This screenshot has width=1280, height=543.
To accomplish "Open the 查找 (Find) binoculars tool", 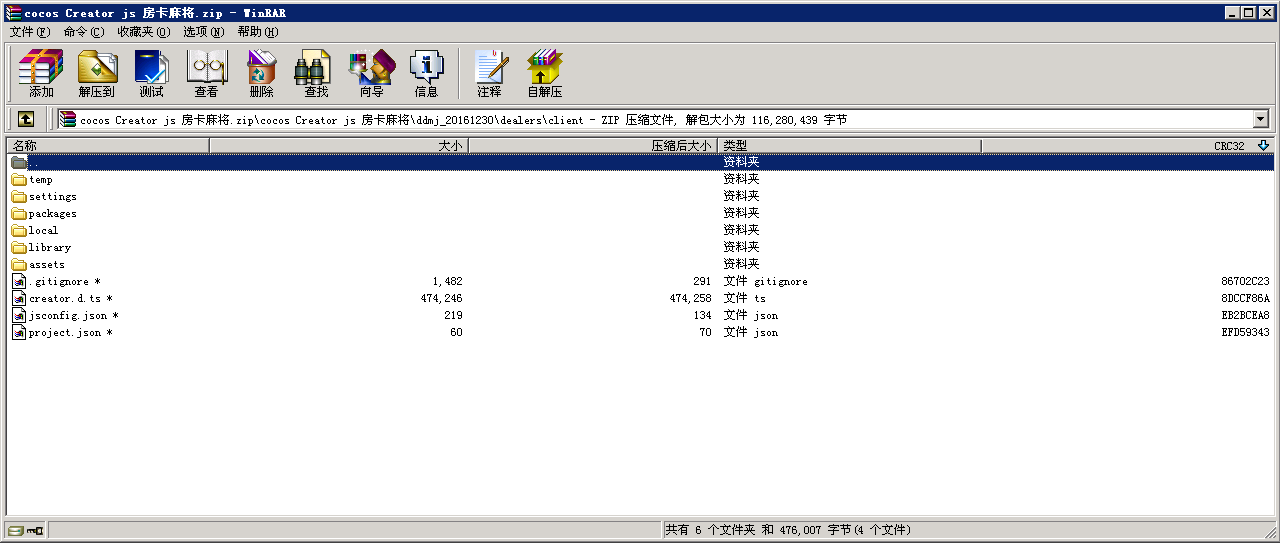I will (316, 73).
